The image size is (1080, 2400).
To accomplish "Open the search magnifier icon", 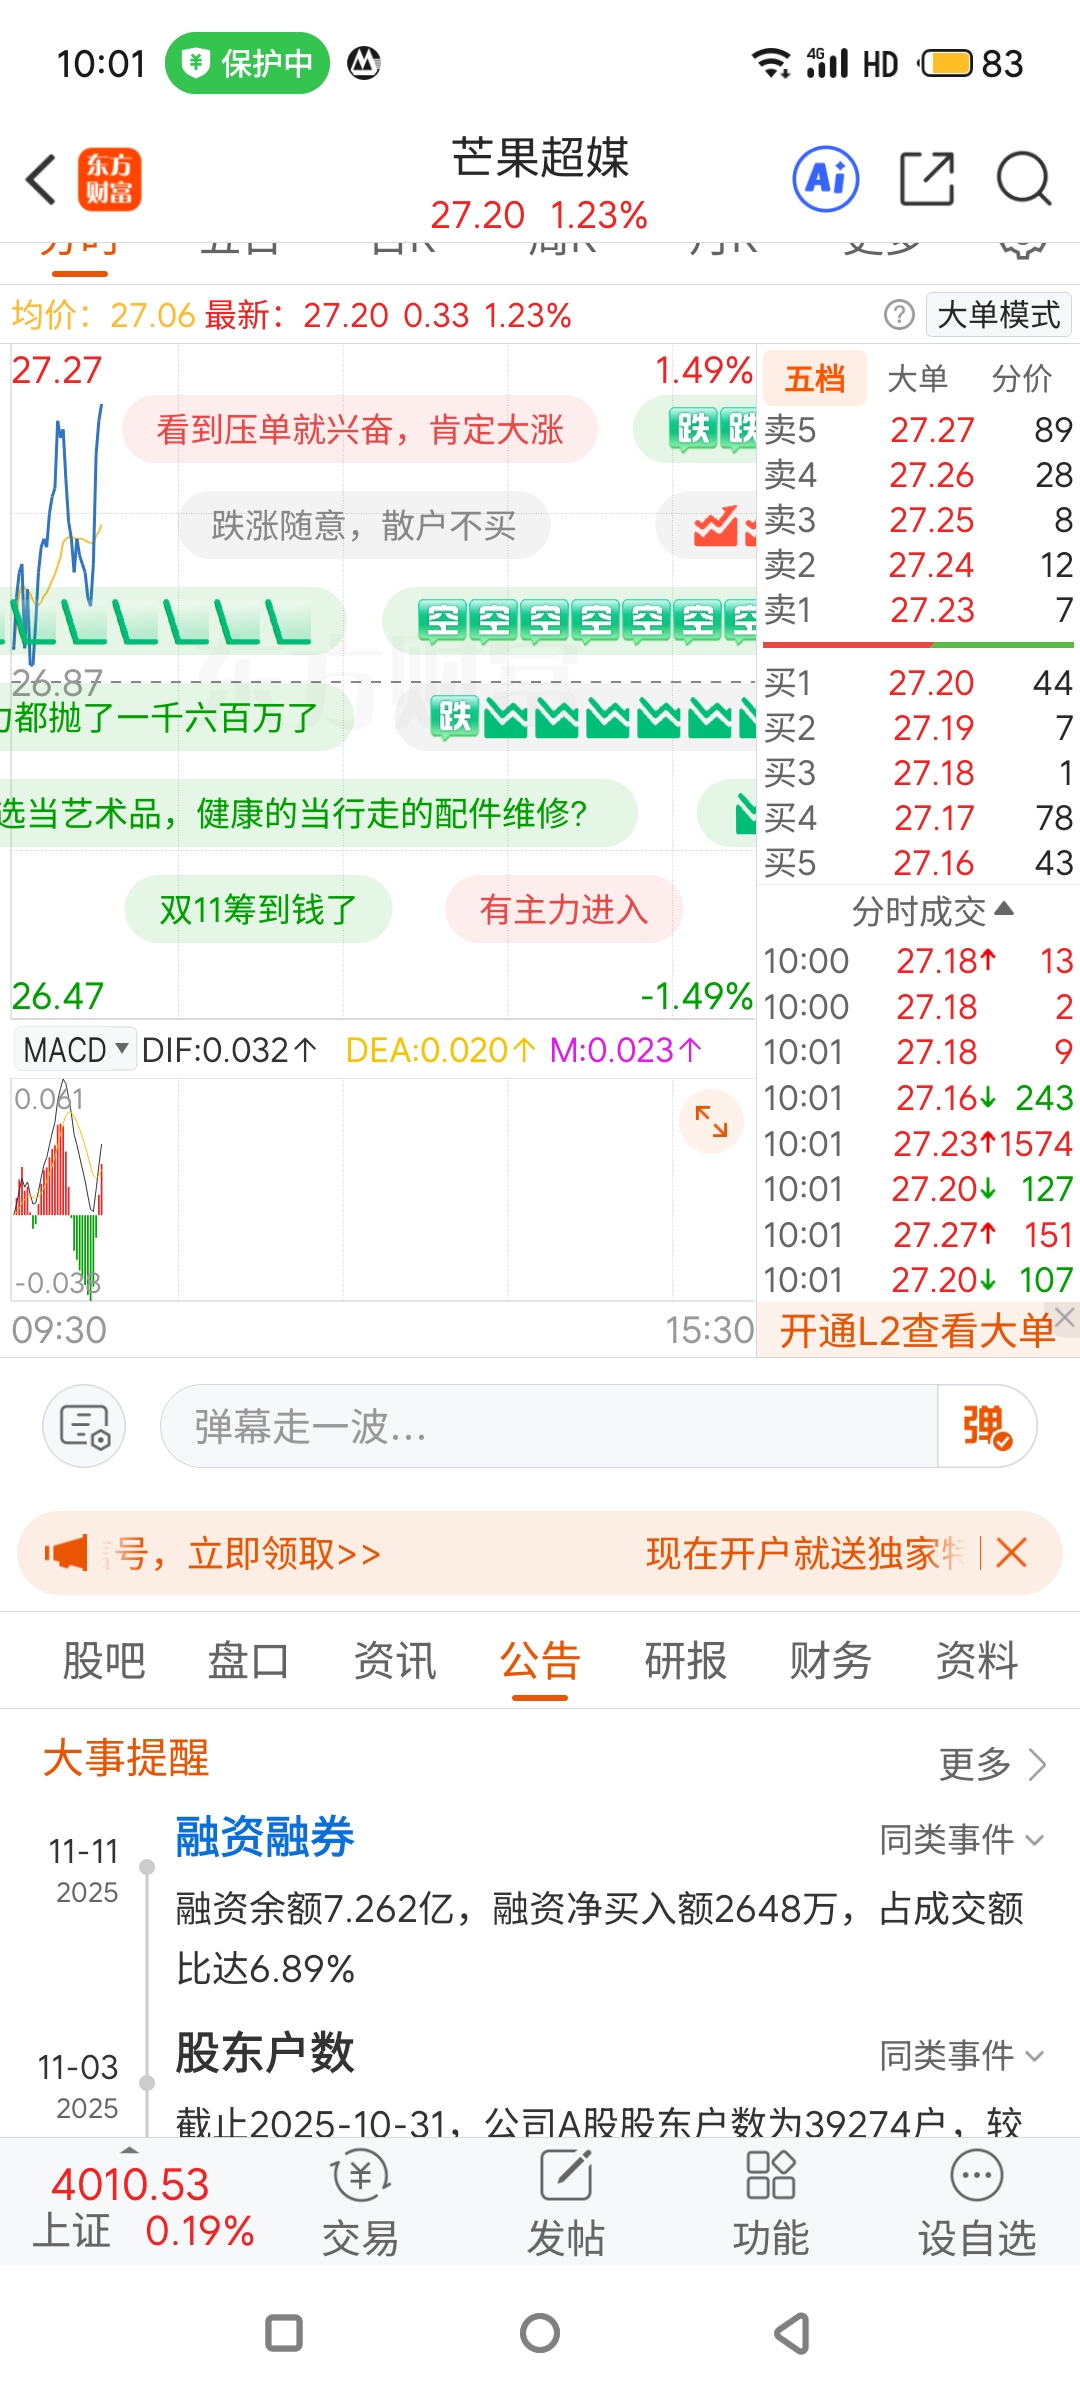I will coord(1024,180).
